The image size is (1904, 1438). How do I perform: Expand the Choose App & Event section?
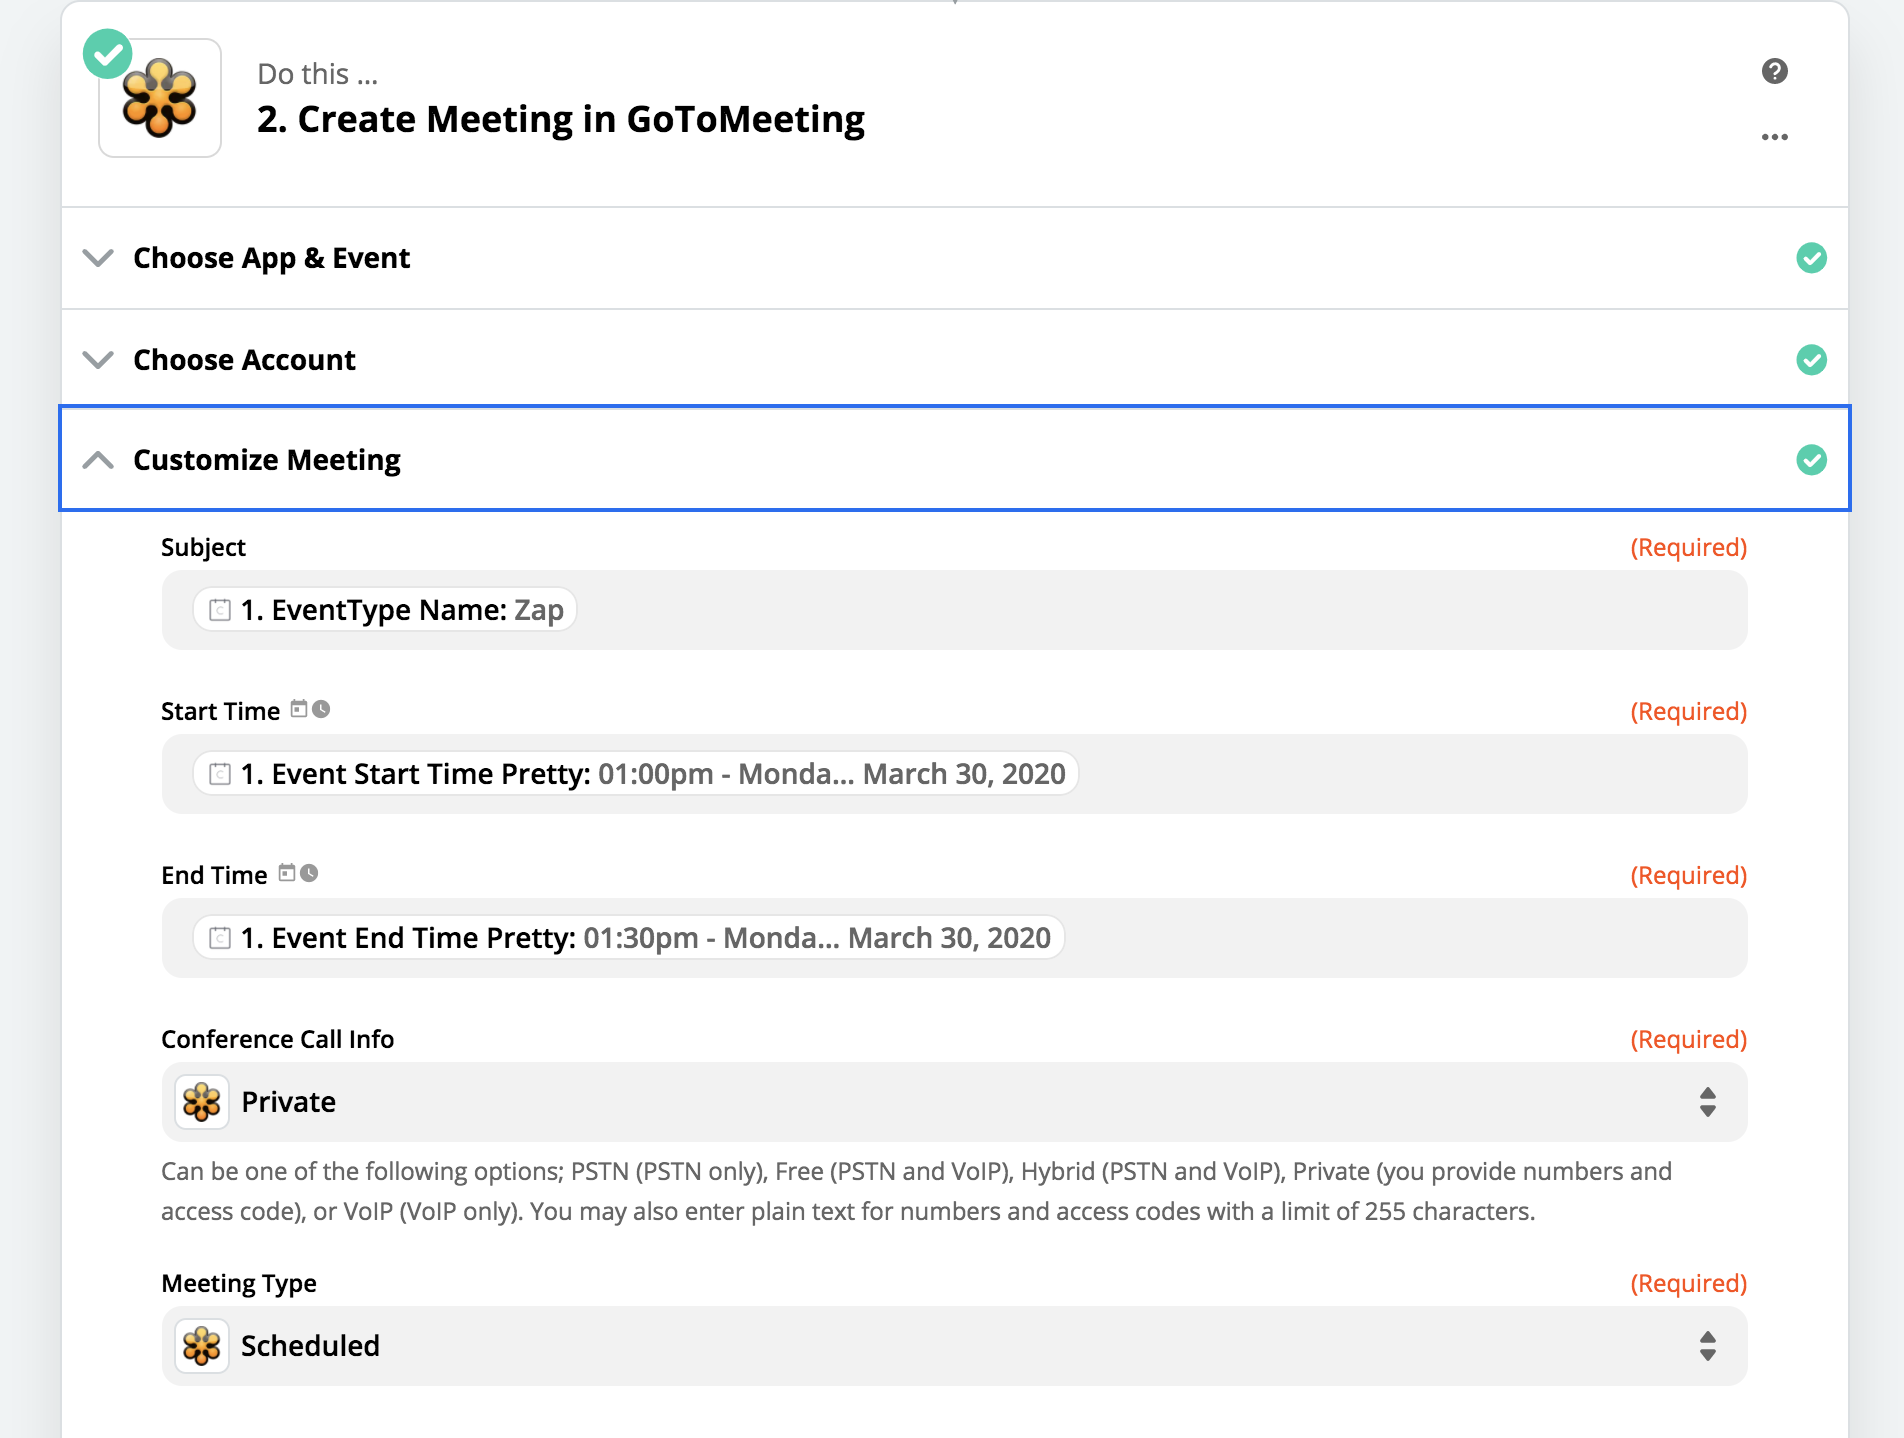98,258
